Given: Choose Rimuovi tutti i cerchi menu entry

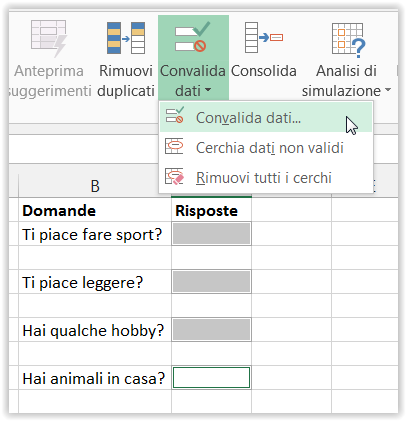Looking at the screenshot, I should (x=266, y=177).
